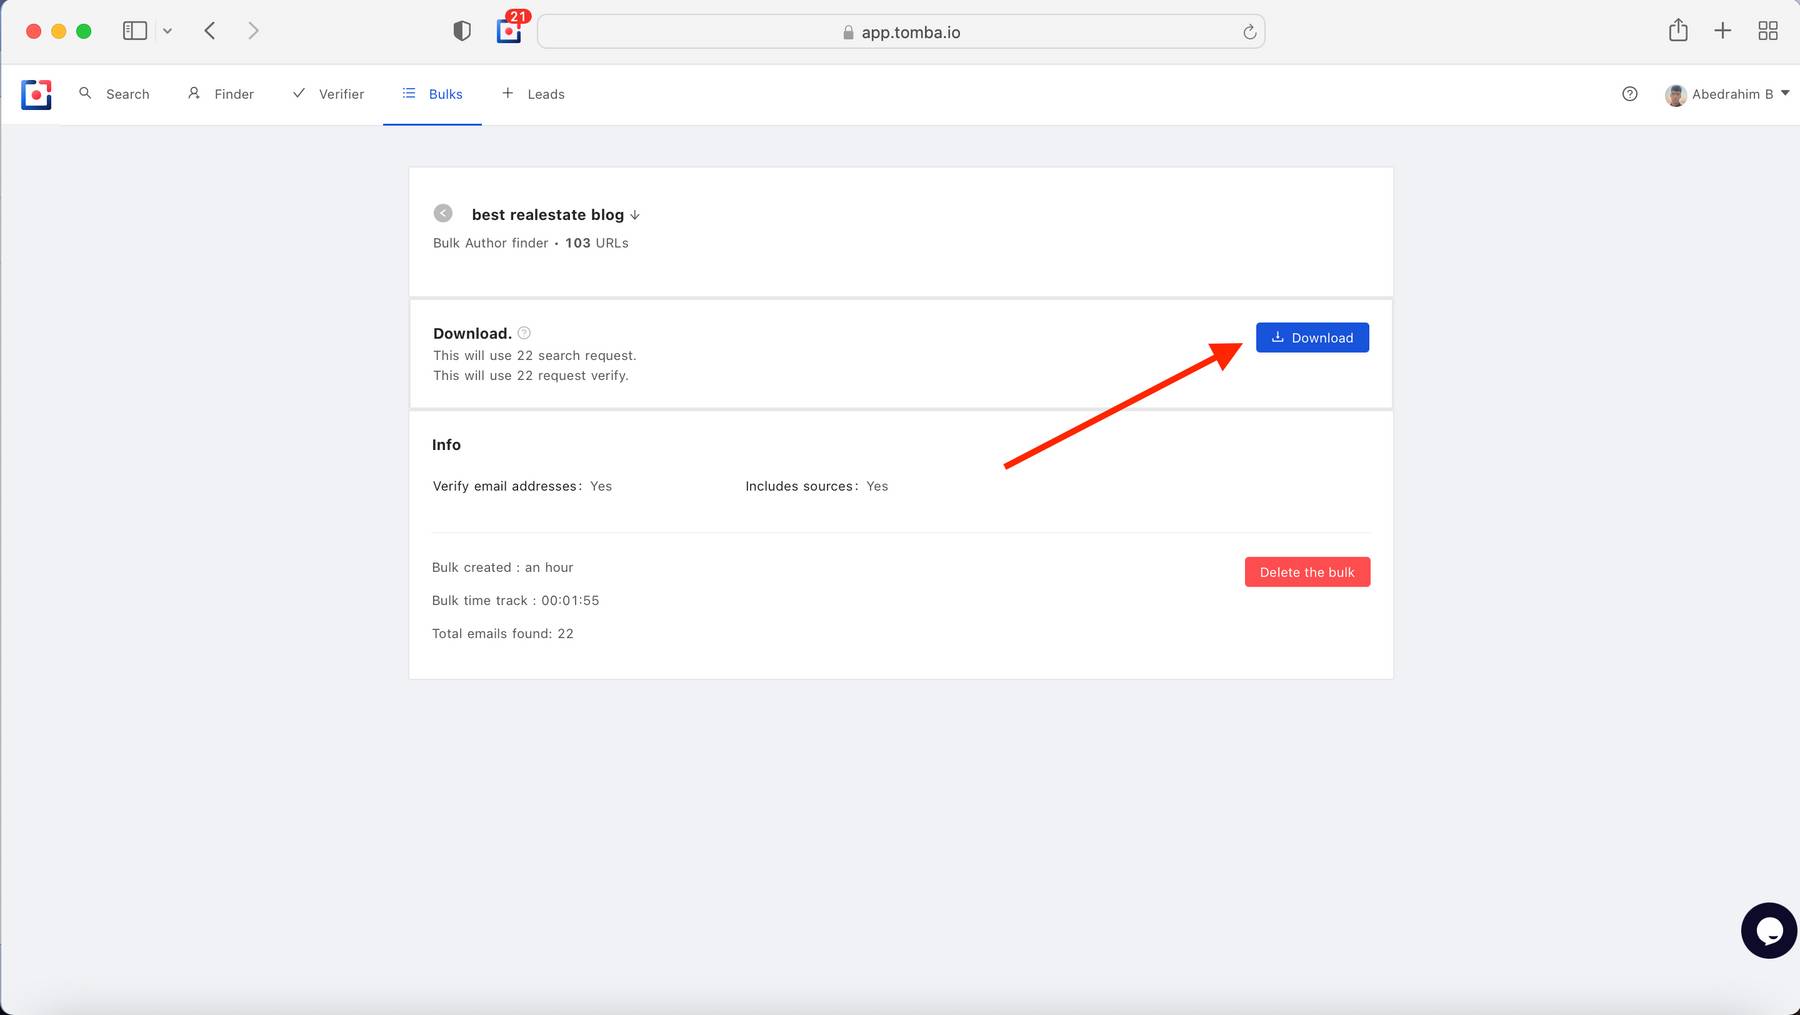Open the Tomba browser extension icon
The width and height of the screenshot is (1800, 1015).
(509, 31)
